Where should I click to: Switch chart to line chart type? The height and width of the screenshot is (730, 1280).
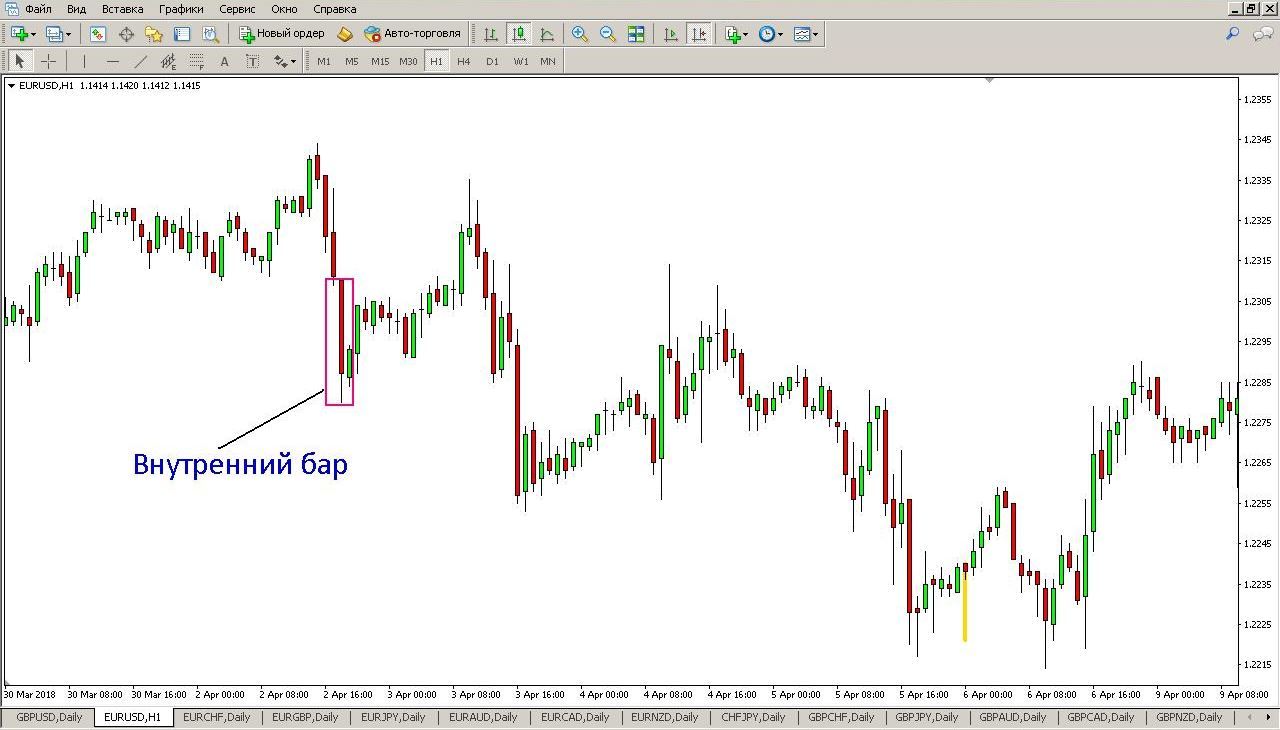(x=547, y=34)
